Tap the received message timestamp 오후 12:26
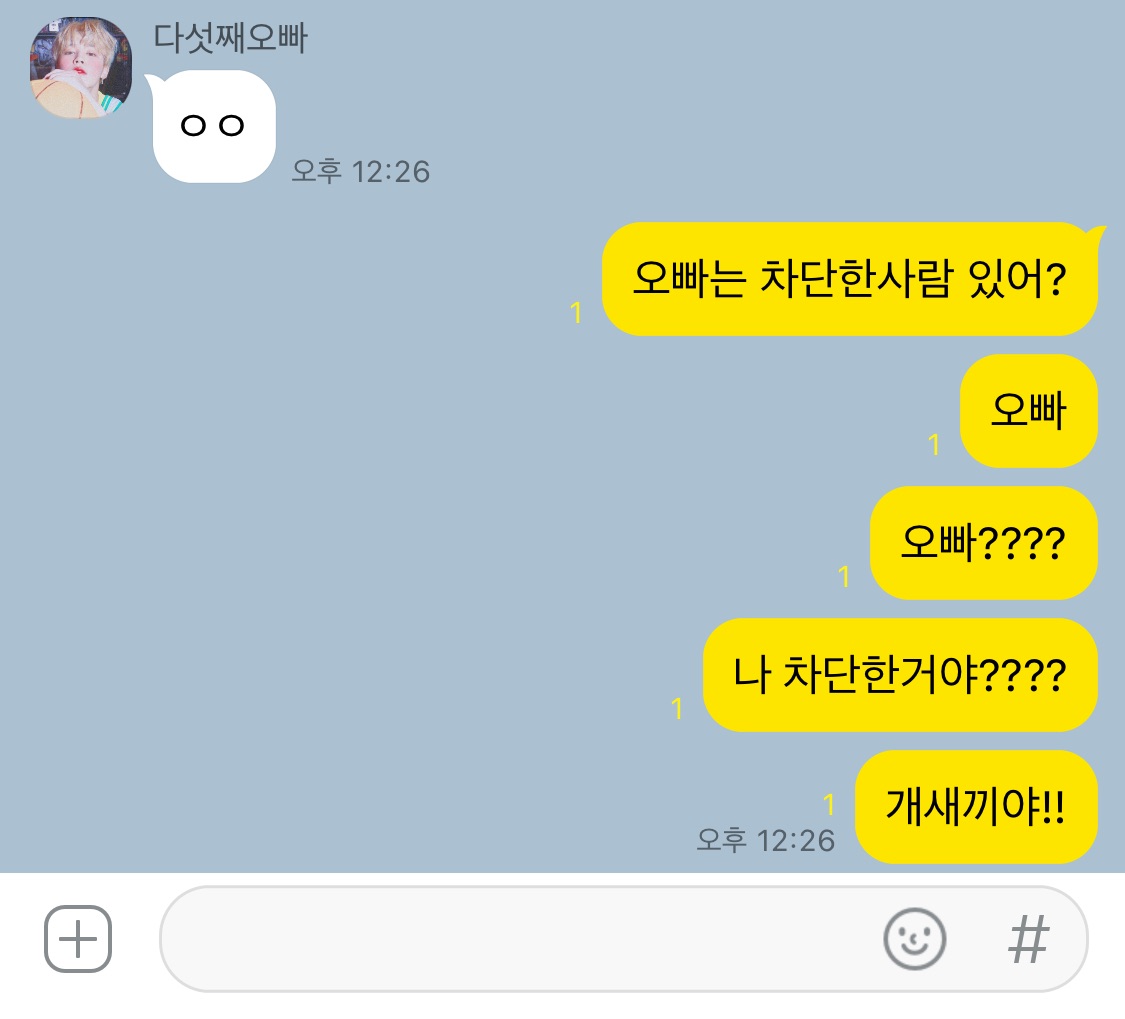The width and height of the screenshot is (1125, 1019). point(360,172)
